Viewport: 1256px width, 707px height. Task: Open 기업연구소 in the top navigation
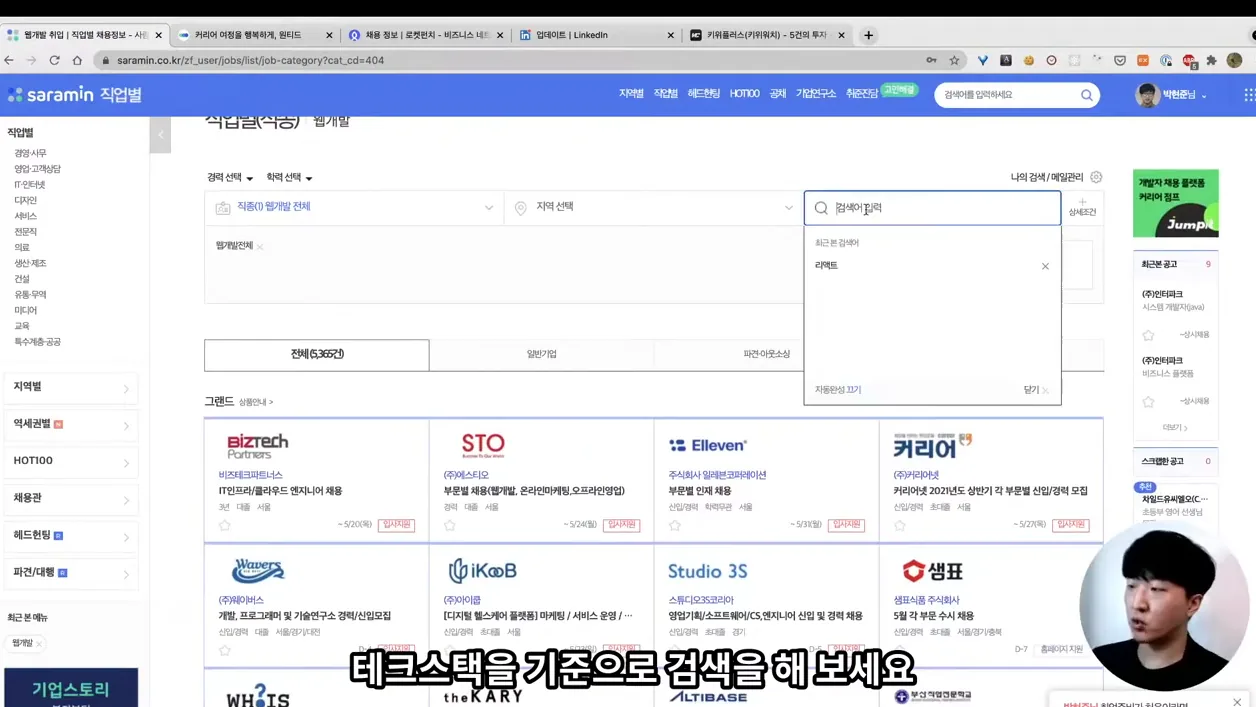pyautogui.click(x=815, y=94)
